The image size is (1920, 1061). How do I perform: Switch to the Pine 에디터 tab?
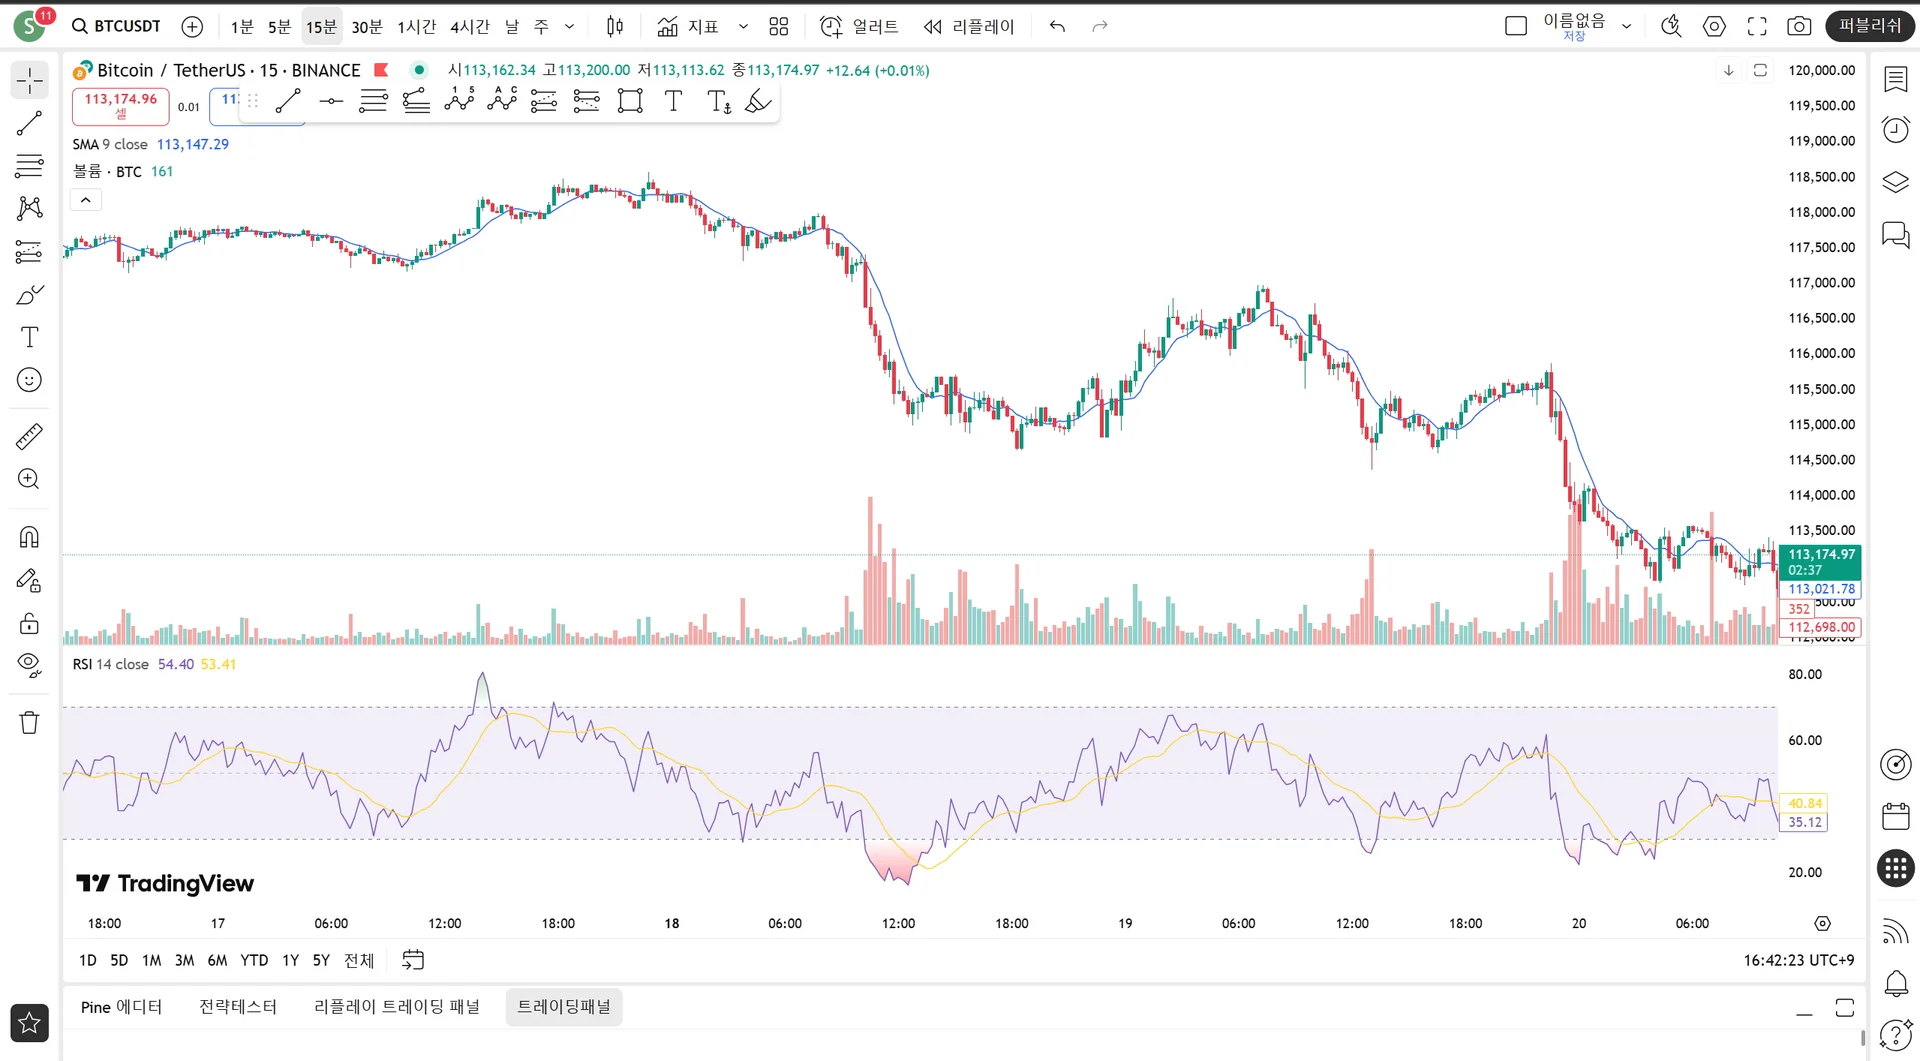[121, 1007]
